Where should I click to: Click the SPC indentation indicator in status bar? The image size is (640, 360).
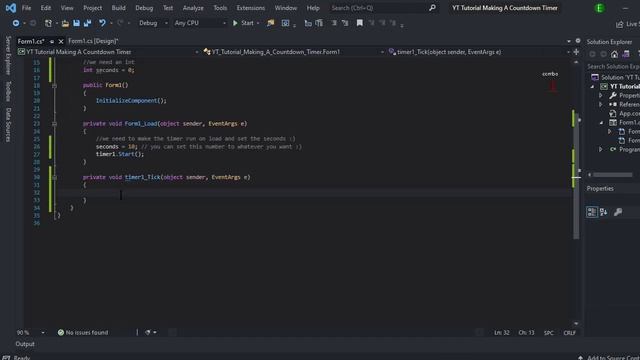tap(549, 333)
